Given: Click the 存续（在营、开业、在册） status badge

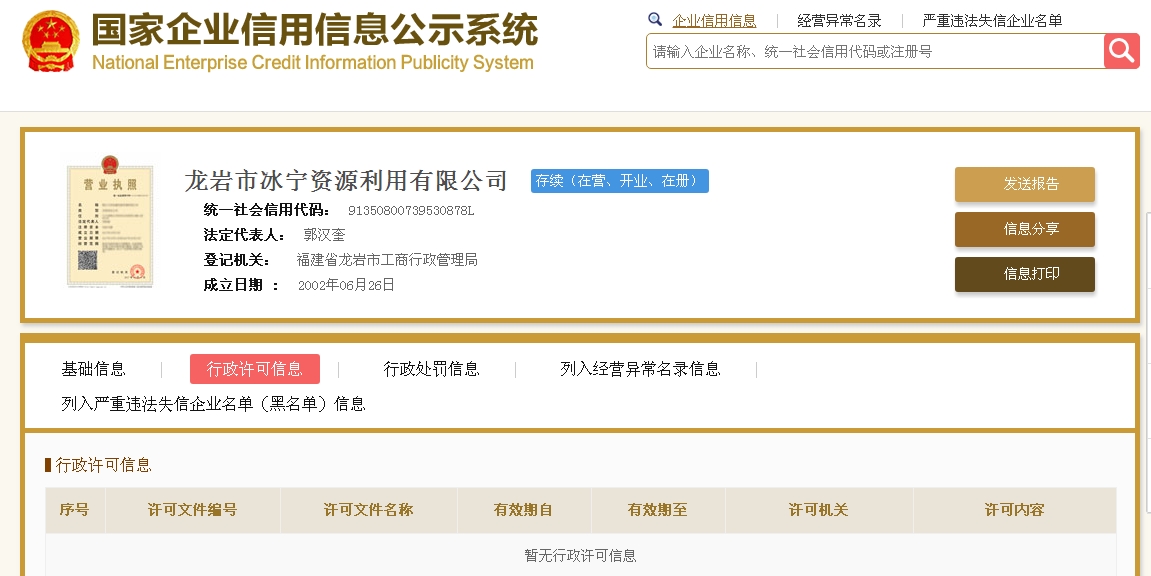Looking at the screenshot, I should tap(620, 181).
